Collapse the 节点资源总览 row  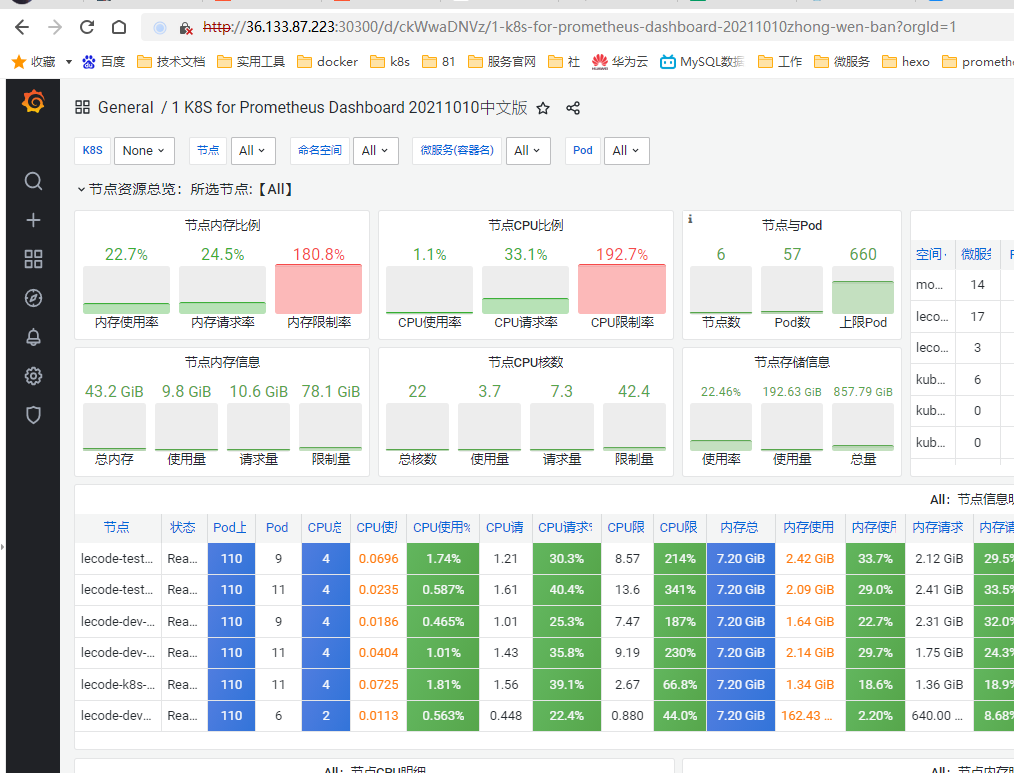(81, 189)
